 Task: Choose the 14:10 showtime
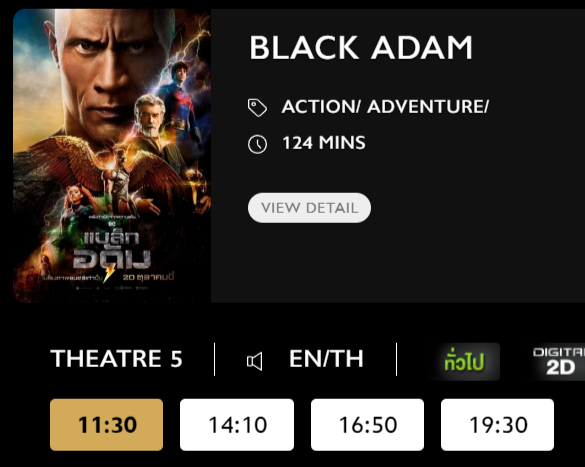pos(237,424)
